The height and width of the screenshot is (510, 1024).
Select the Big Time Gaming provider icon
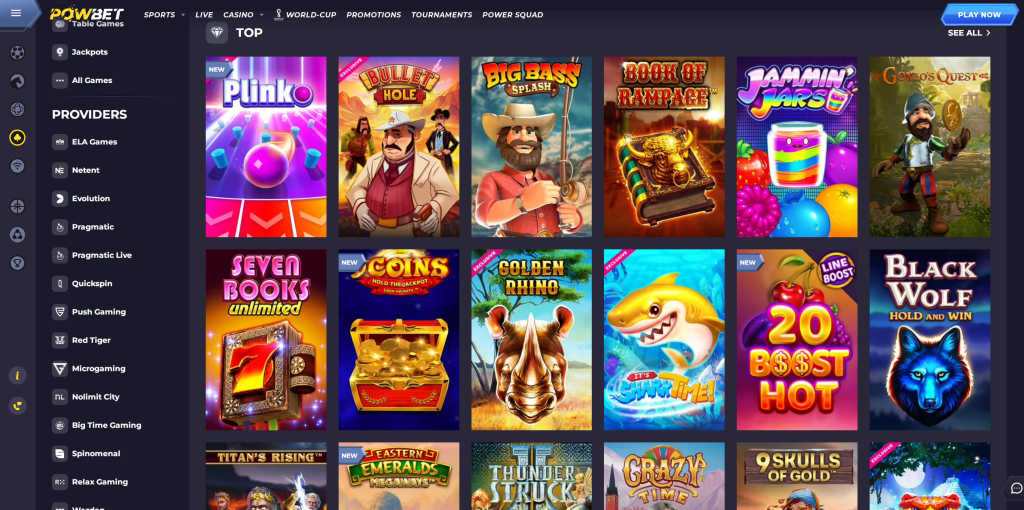coord(60,425)
